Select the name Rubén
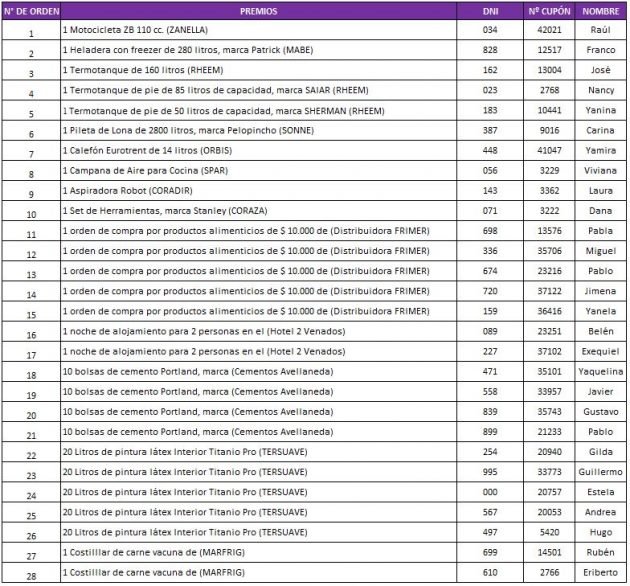630x586 pixels. click(600, 552)
